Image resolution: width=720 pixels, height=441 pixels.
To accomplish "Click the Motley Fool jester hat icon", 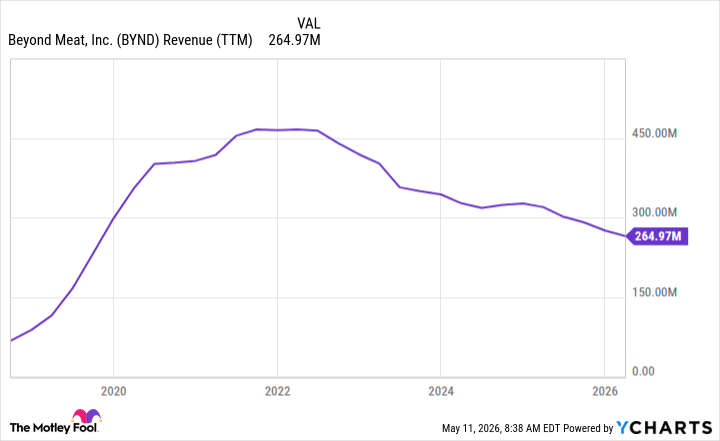I will coord(86,416).
